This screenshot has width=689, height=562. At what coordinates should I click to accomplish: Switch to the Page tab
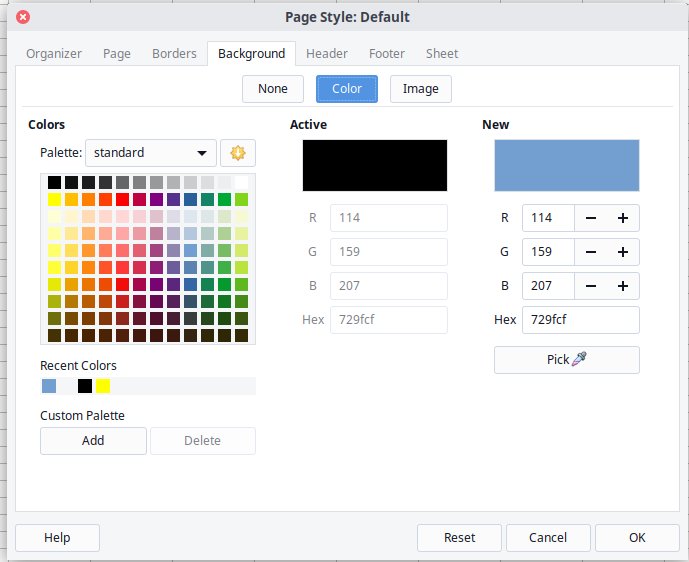click(x=117, y=54)
